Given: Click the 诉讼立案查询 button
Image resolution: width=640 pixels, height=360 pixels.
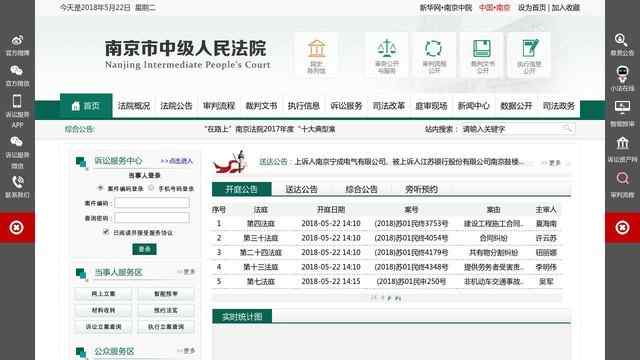Looking at the screenshot, I should pos(103,327).
